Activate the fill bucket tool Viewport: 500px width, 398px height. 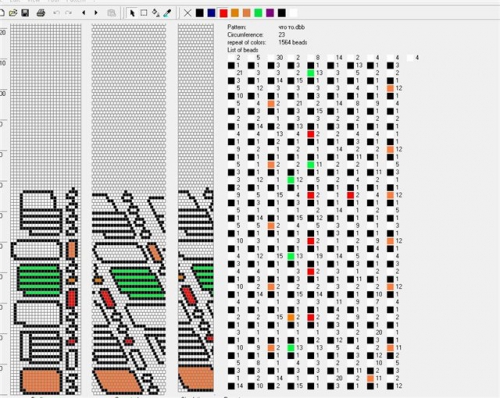[156, 13]
